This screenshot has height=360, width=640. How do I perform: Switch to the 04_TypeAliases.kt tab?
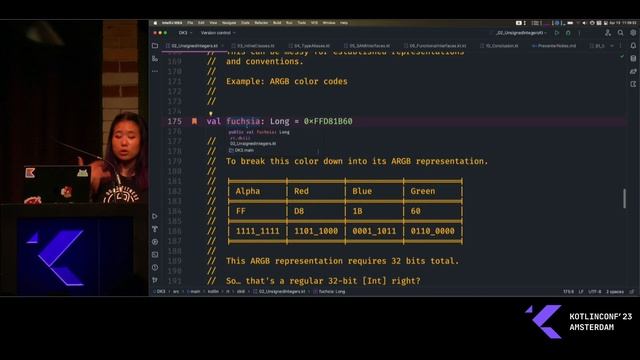[x=311, y=46]
